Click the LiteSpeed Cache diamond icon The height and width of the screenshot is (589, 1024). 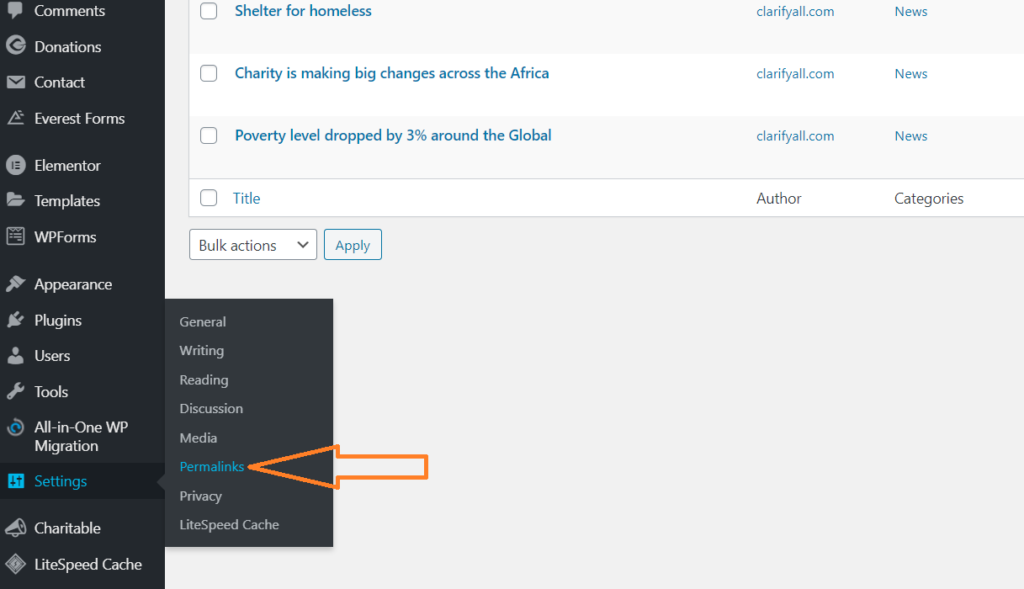tap(15, 564)
